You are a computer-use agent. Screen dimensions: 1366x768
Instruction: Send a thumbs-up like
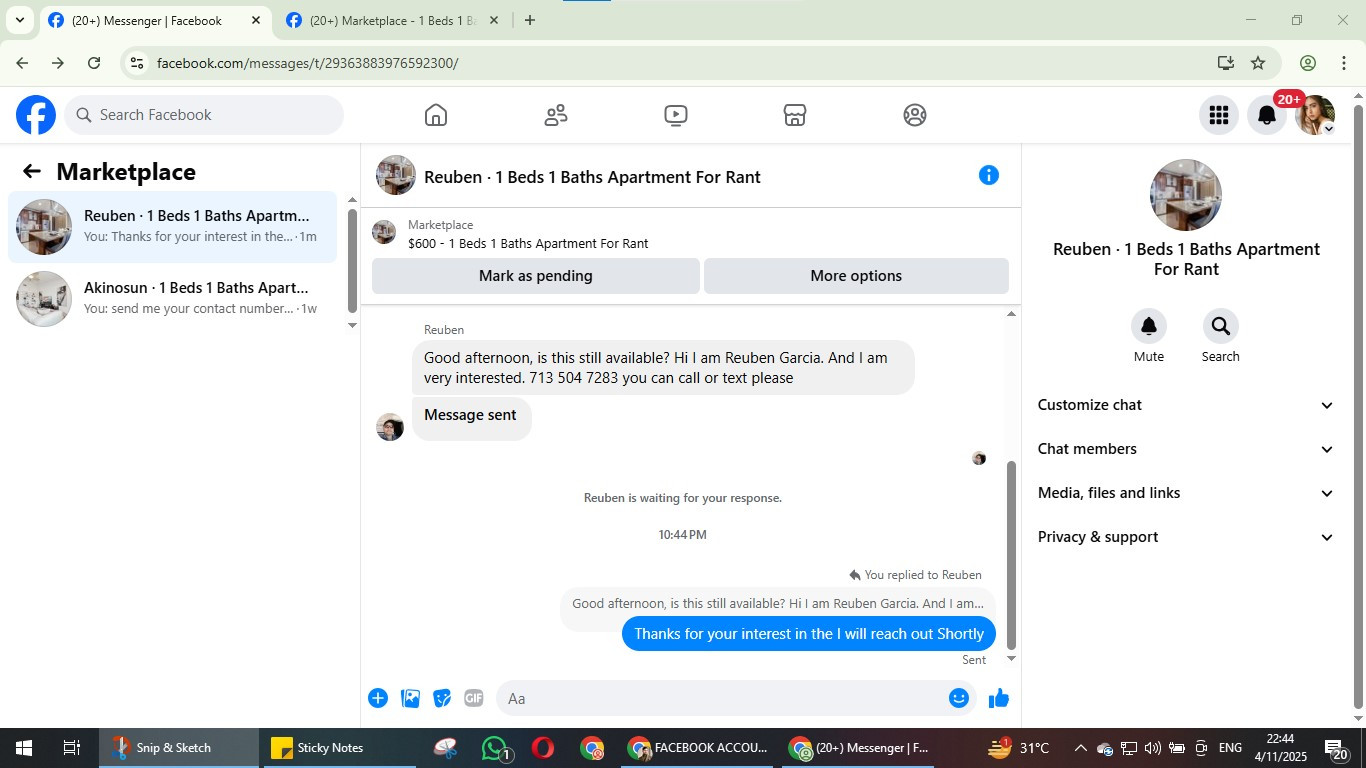[999, 698]
